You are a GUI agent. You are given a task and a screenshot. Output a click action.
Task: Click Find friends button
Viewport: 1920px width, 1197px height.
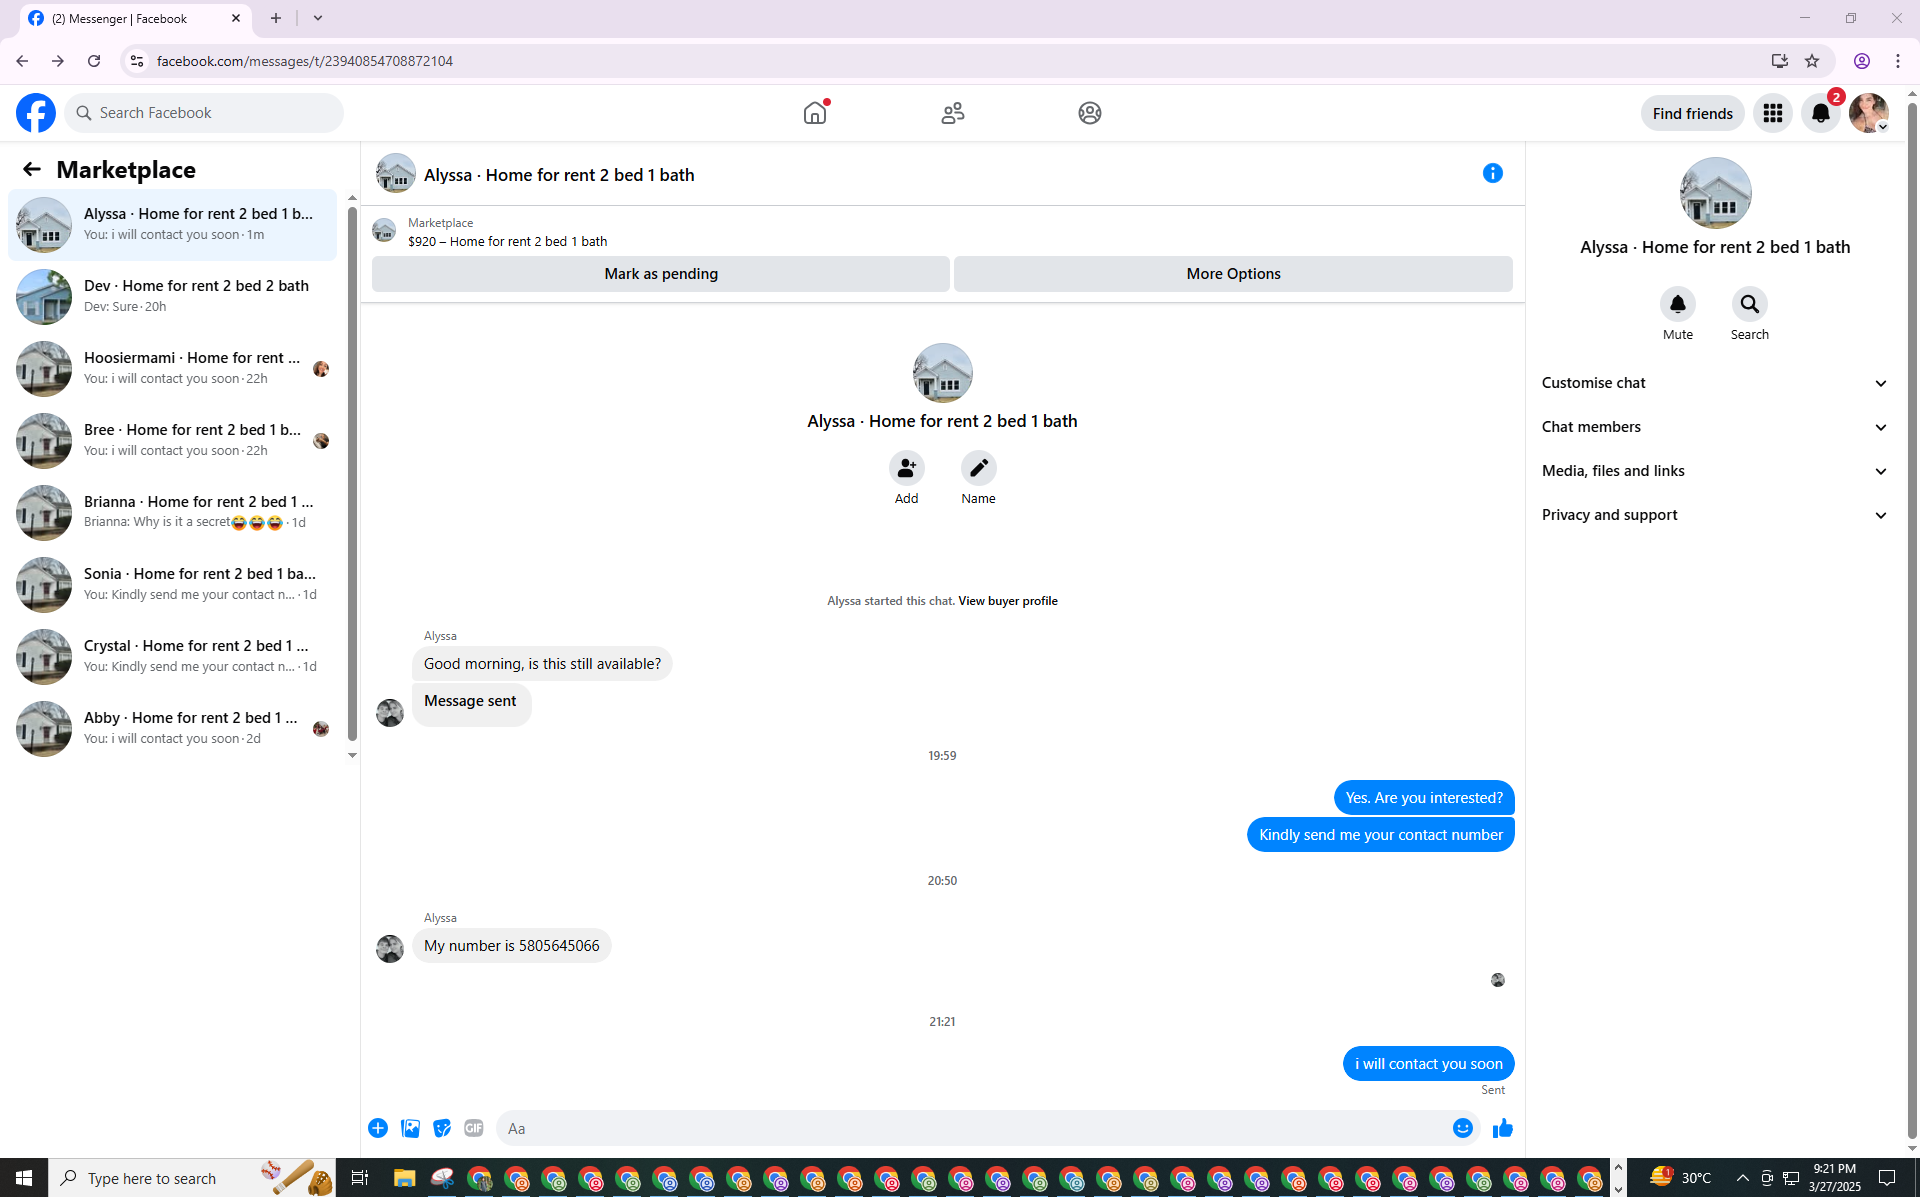[x=1692, y=113]
